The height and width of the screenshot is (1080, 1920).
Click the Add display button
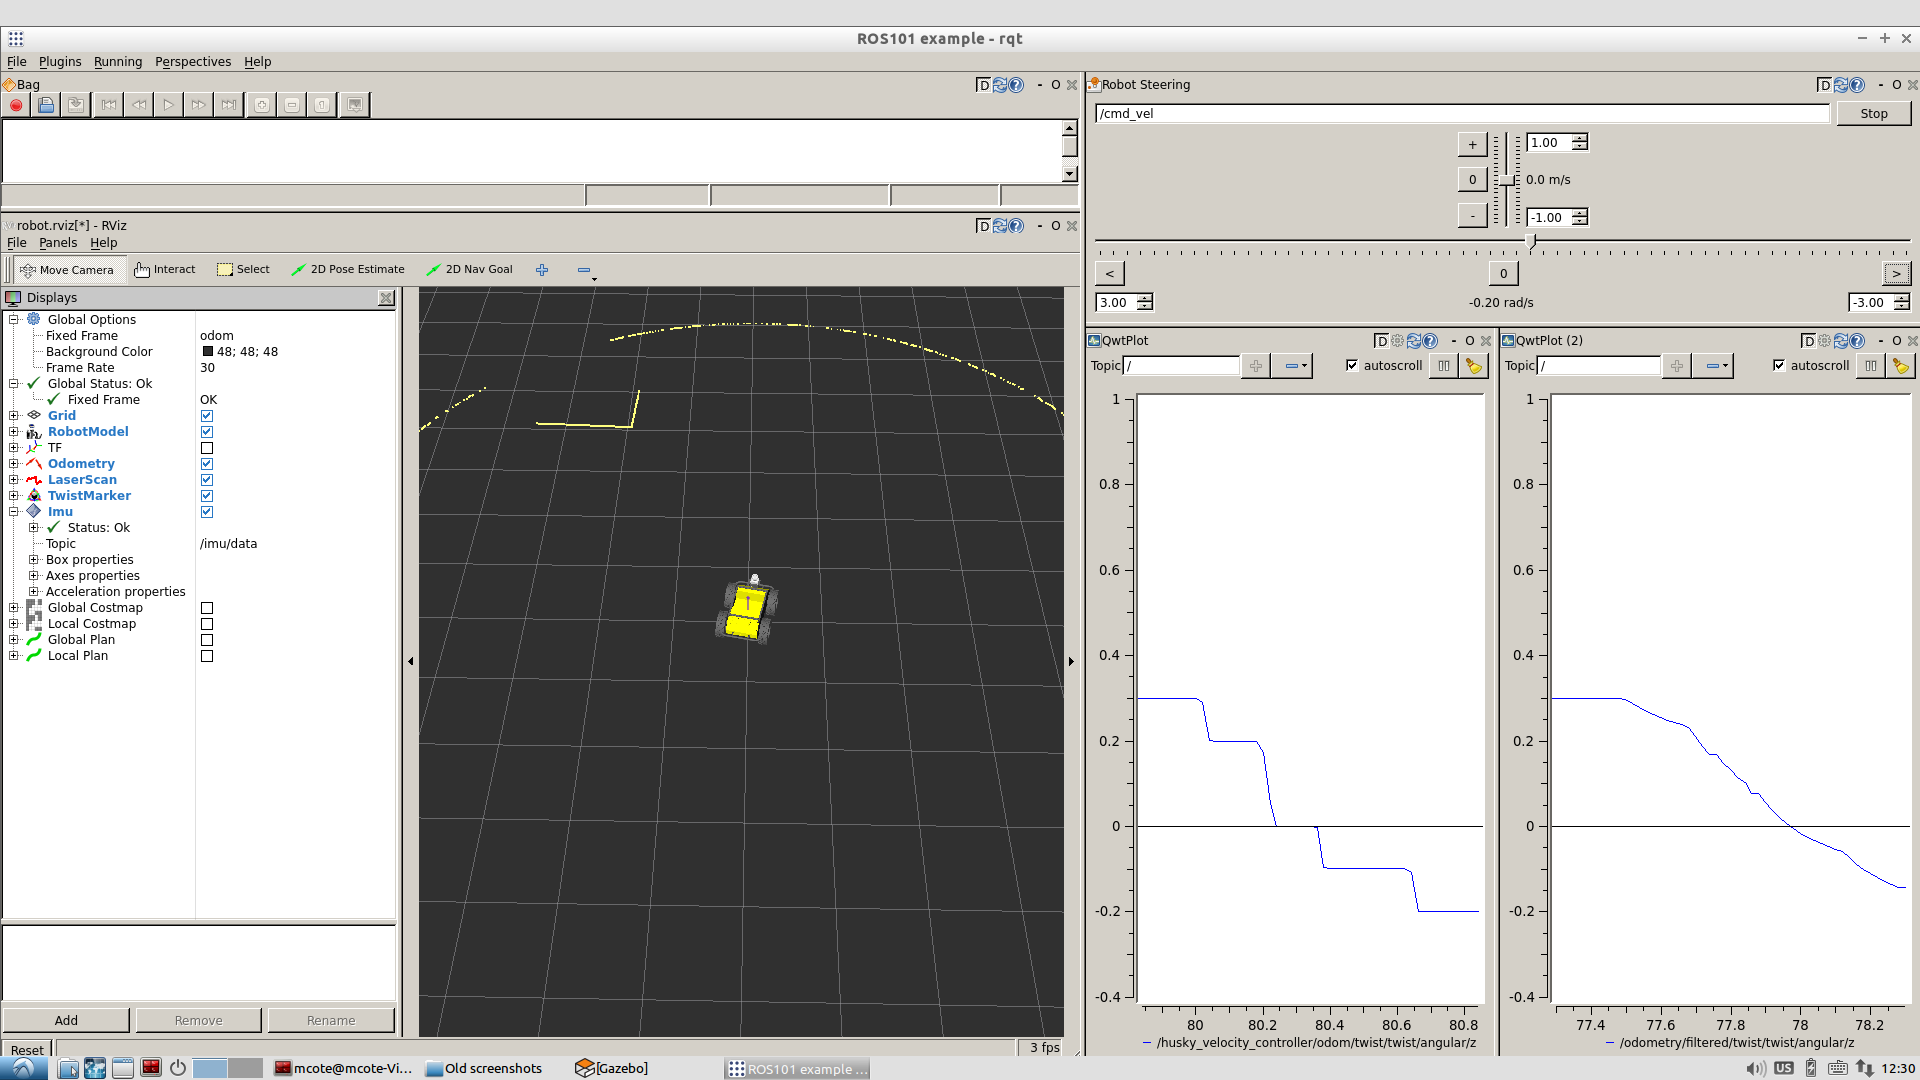[66, 1020]
